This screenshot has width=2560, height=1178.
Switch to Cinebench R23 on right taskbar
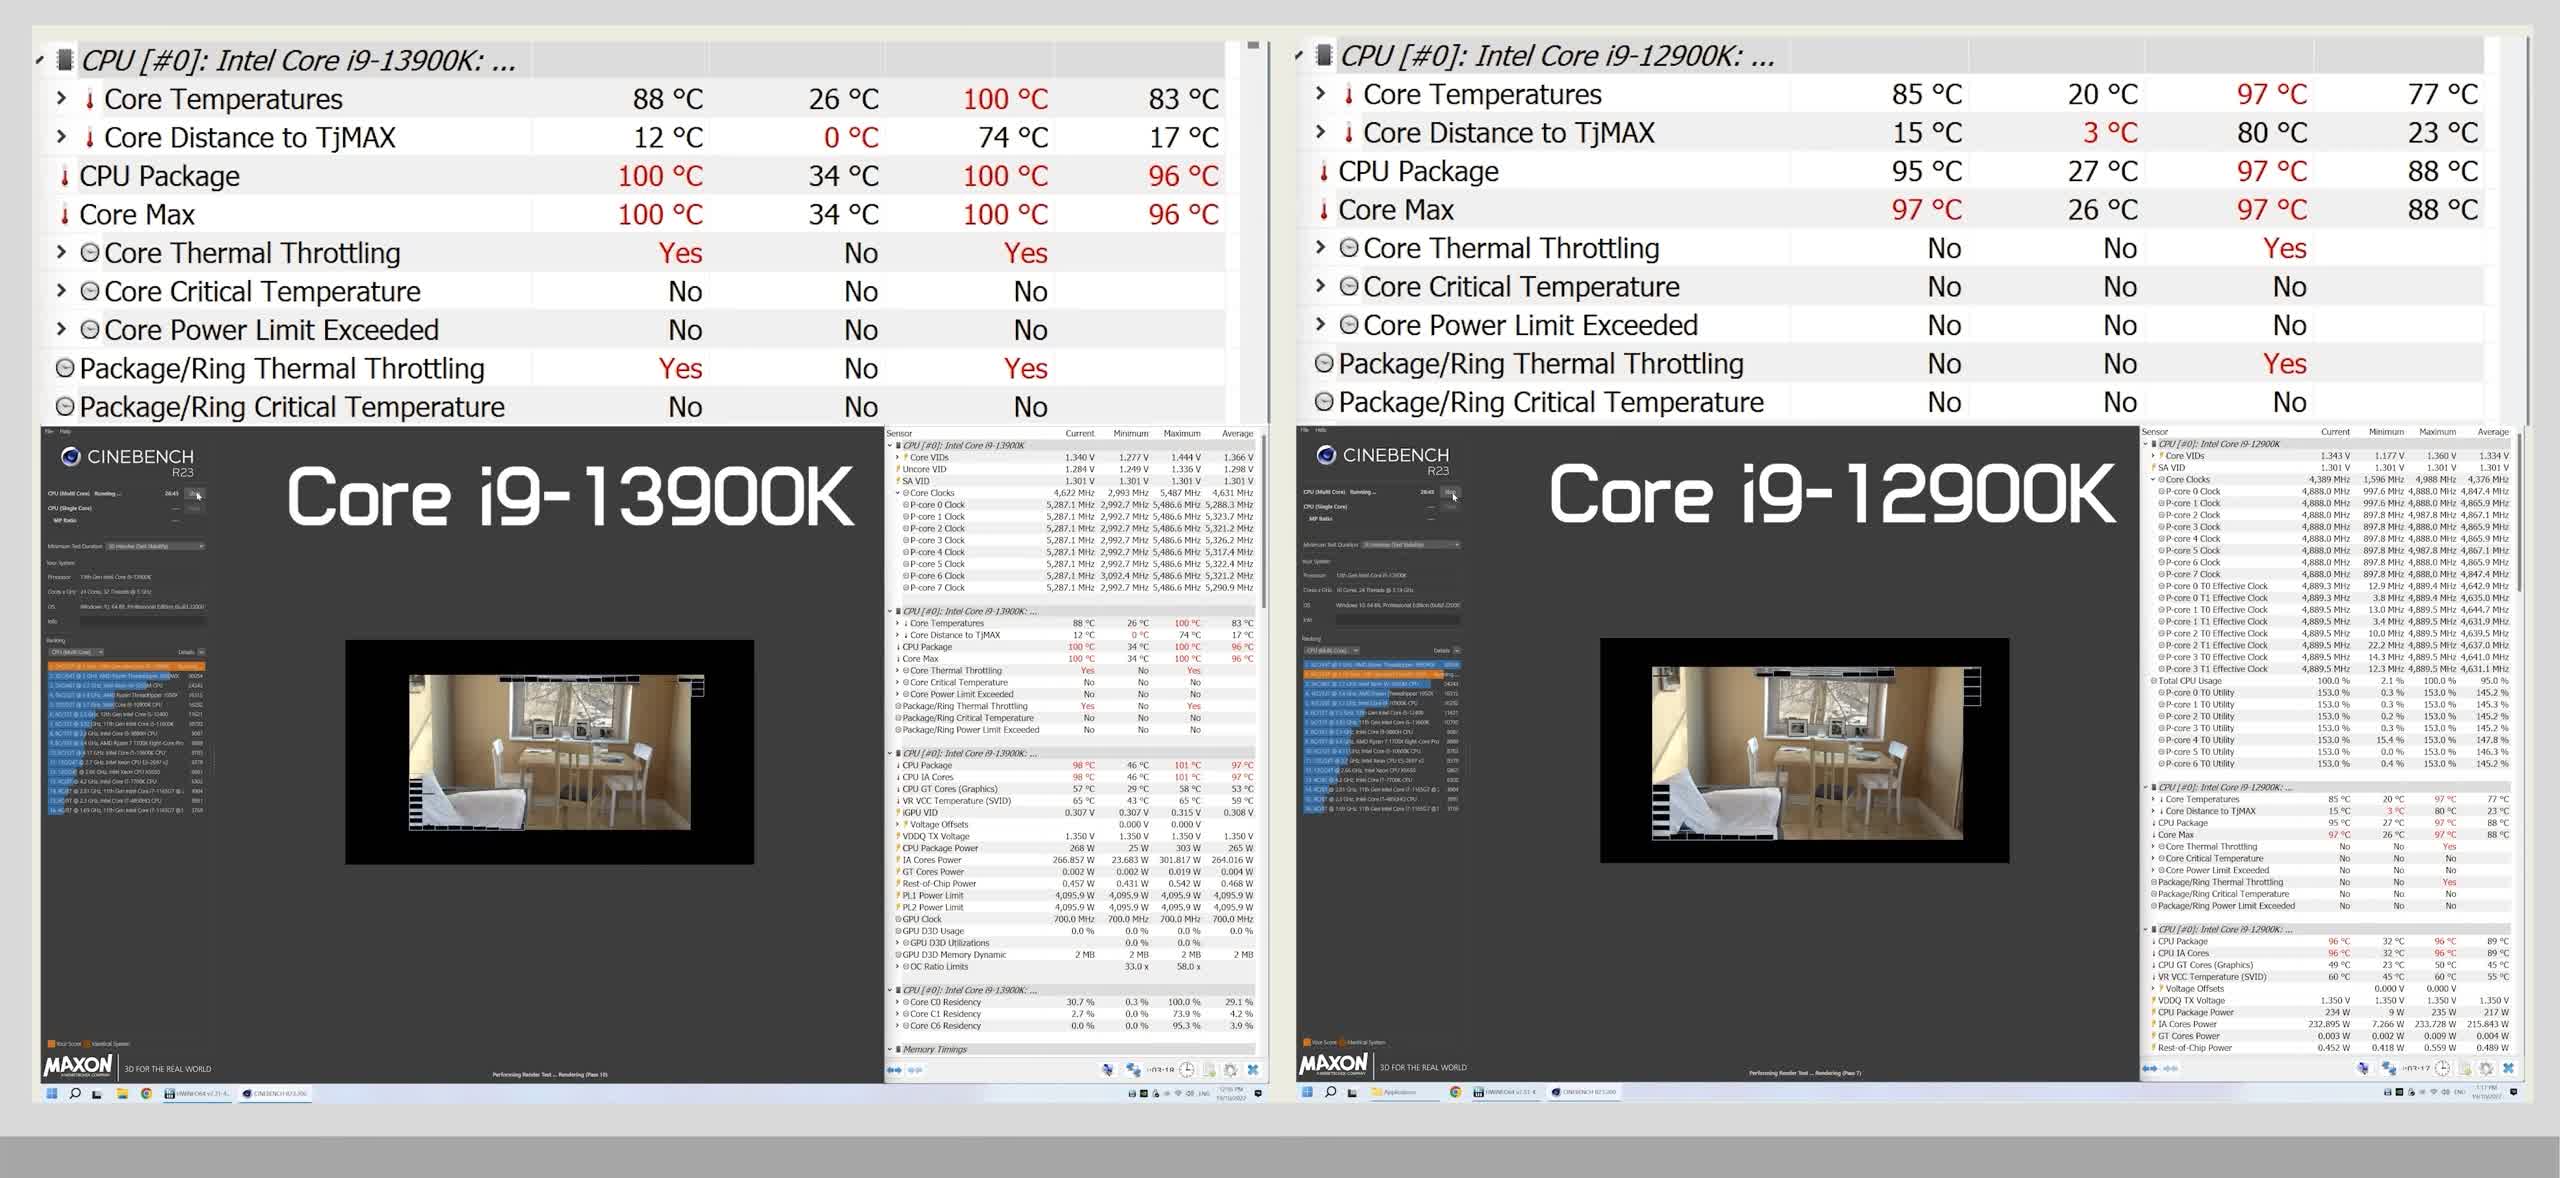click(1583, 1092)
